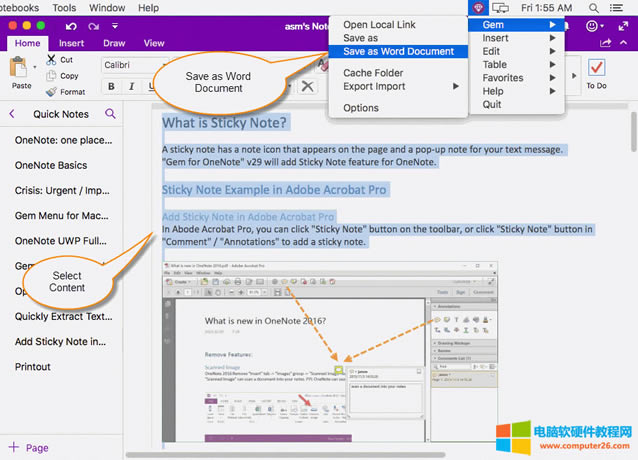
Task: Add a new Page
Action: click(x=29, y=447)
